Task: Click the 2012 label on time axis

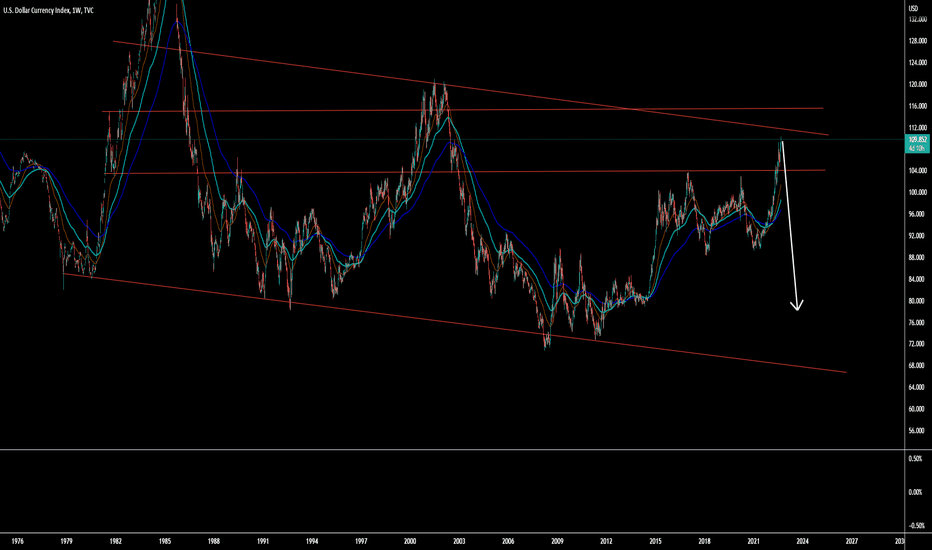Action: 606,541
